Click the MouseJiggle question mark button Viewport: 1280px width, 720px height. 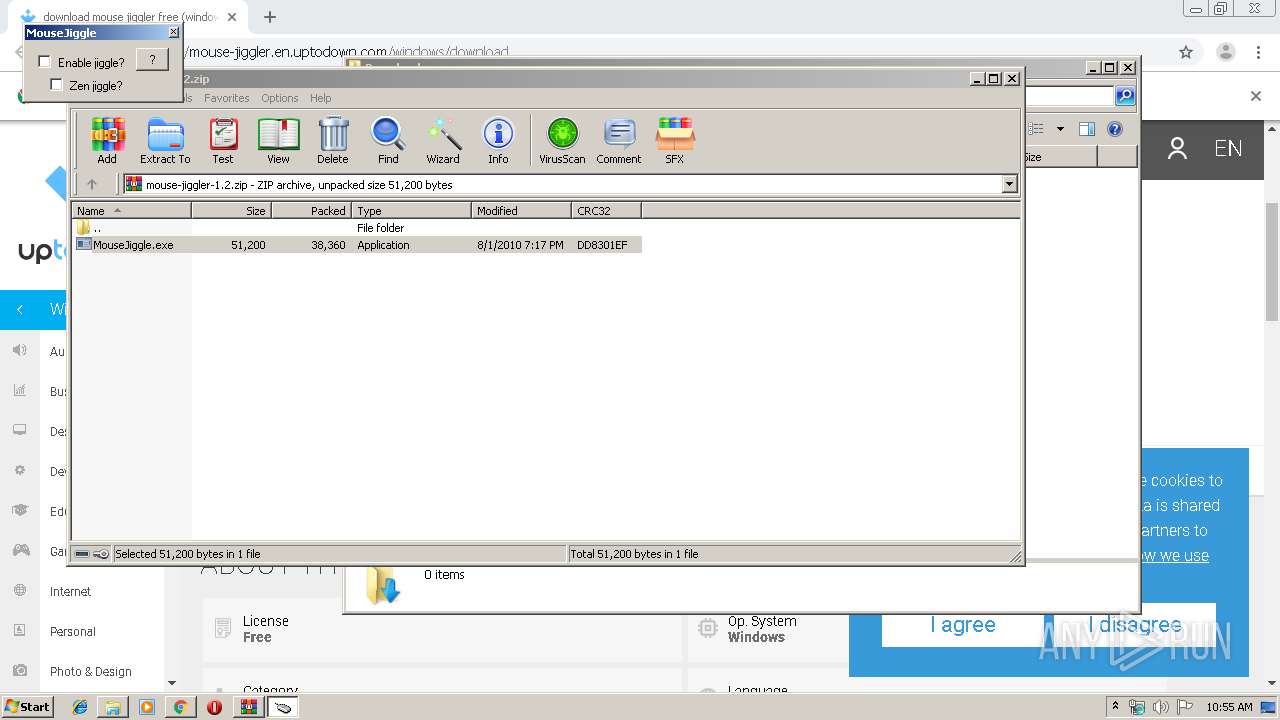(x=152, y=60)
